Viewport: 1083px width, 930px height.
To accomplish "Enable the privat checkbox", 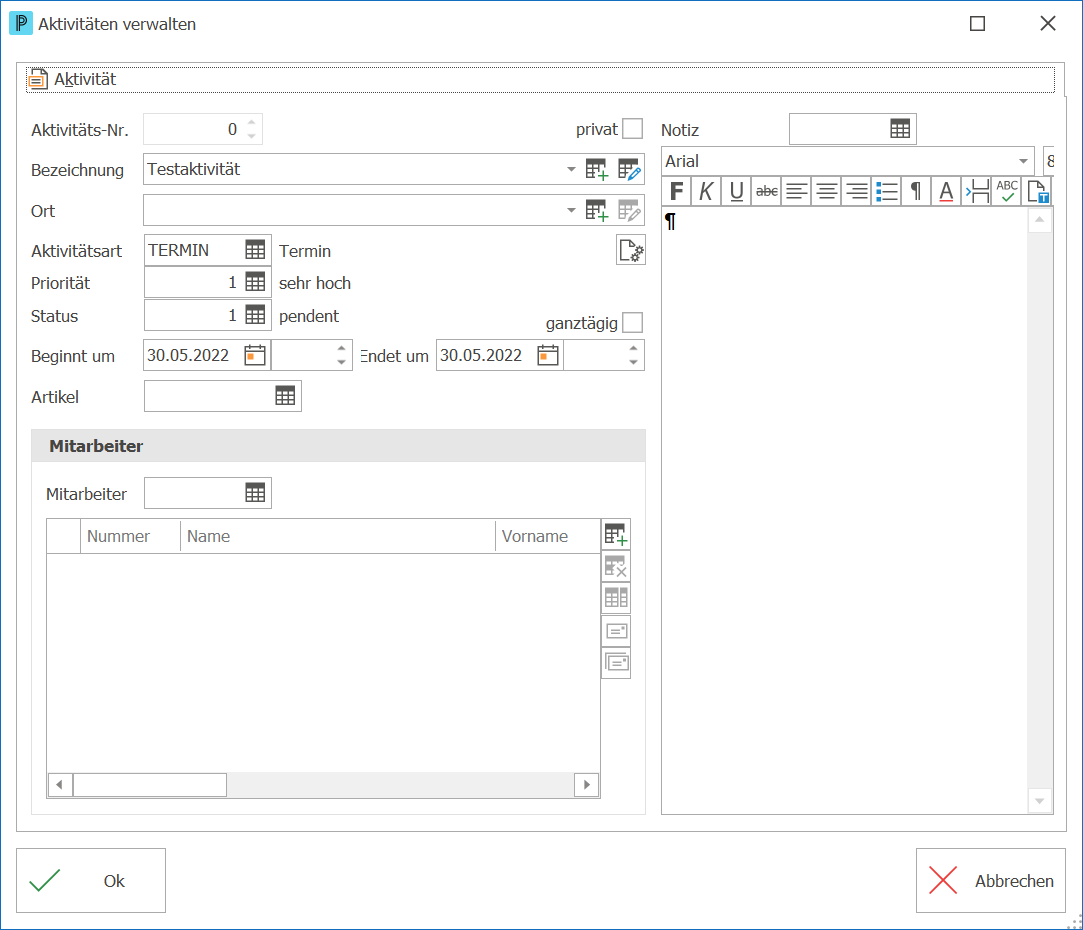I will [x=632, y=129].
